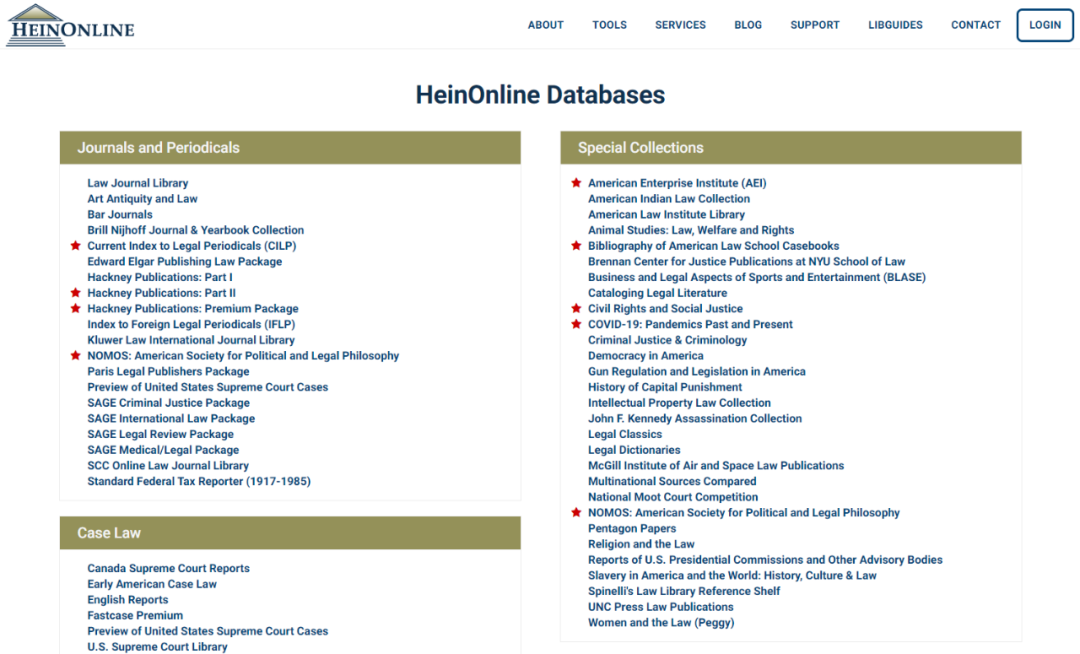This screenshot has height=654, width=1080.
Task: Click red star beside Civil Rights and Social Justice
Action: pos(577,308)
